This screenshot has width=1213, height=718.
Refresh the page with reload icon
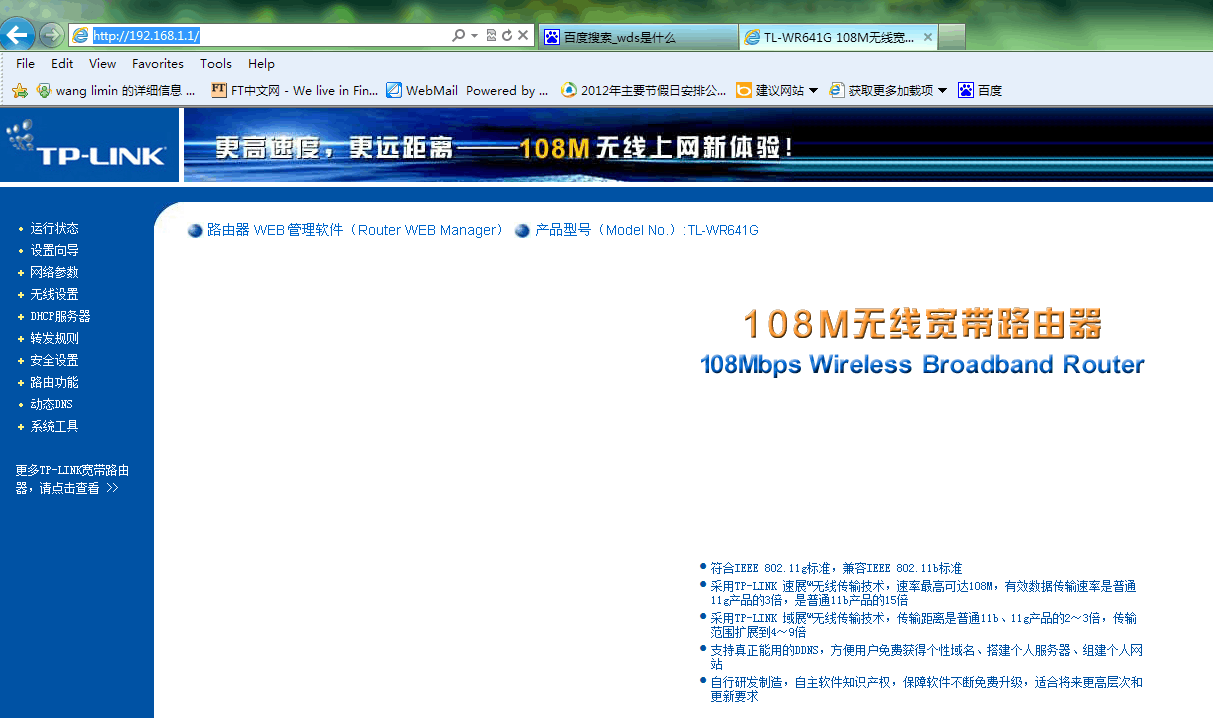(x=507, y=36)
